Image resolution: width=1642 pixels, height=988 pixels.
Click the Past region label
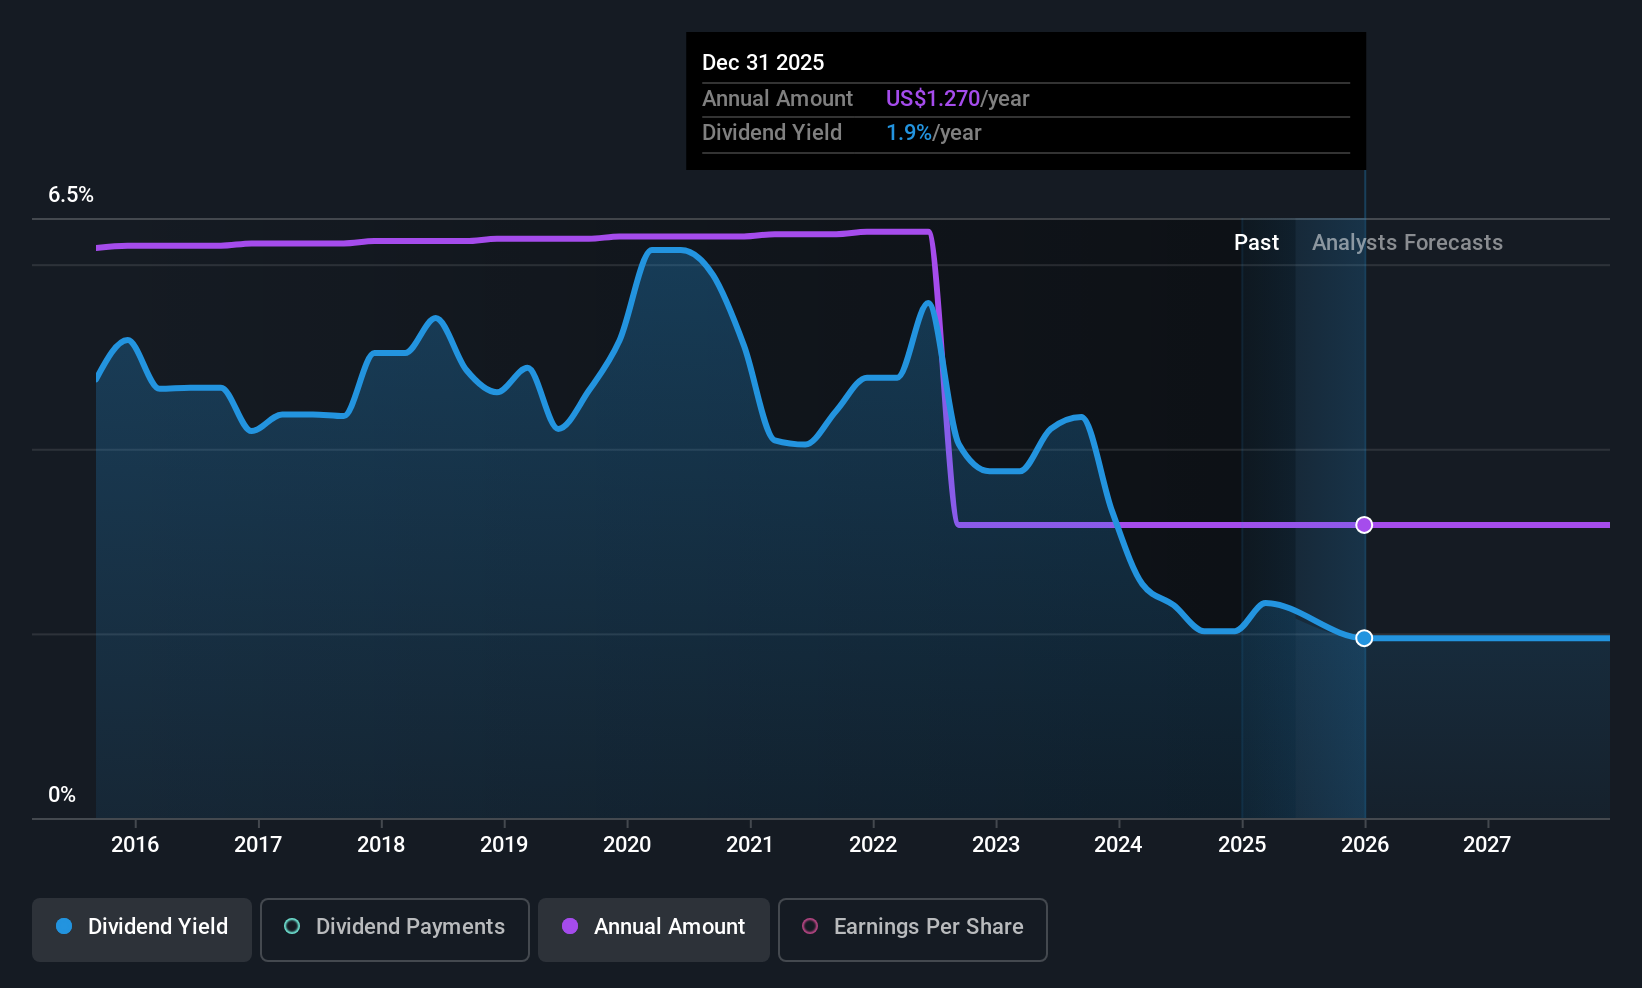1256,243
